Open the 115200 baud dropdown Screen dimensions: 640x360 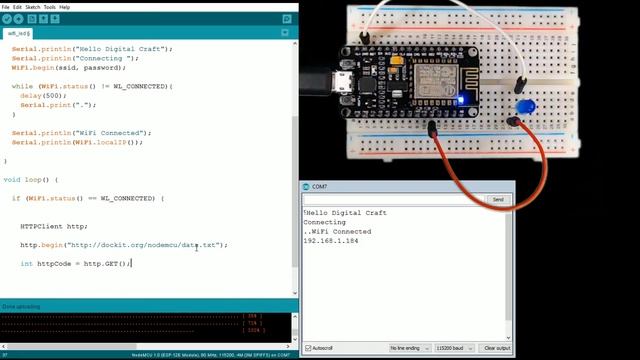(454, 348)
